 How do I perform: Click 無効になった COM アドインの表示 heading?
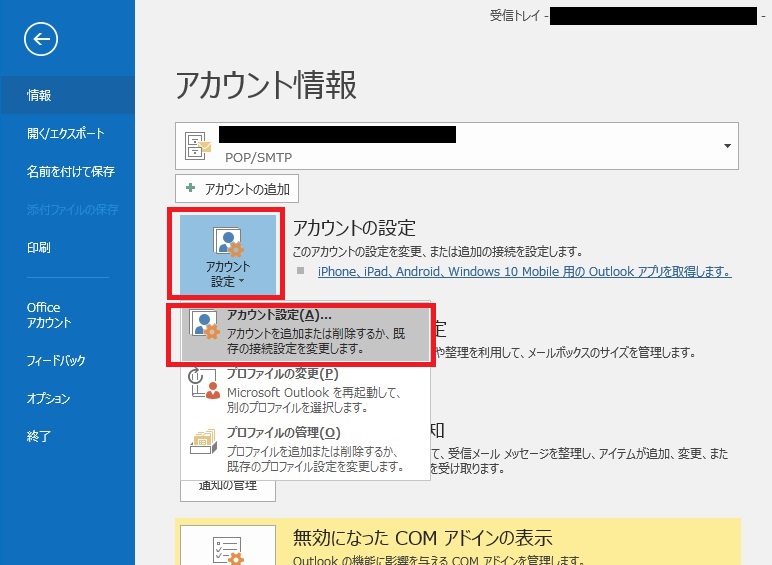(422, 537)
